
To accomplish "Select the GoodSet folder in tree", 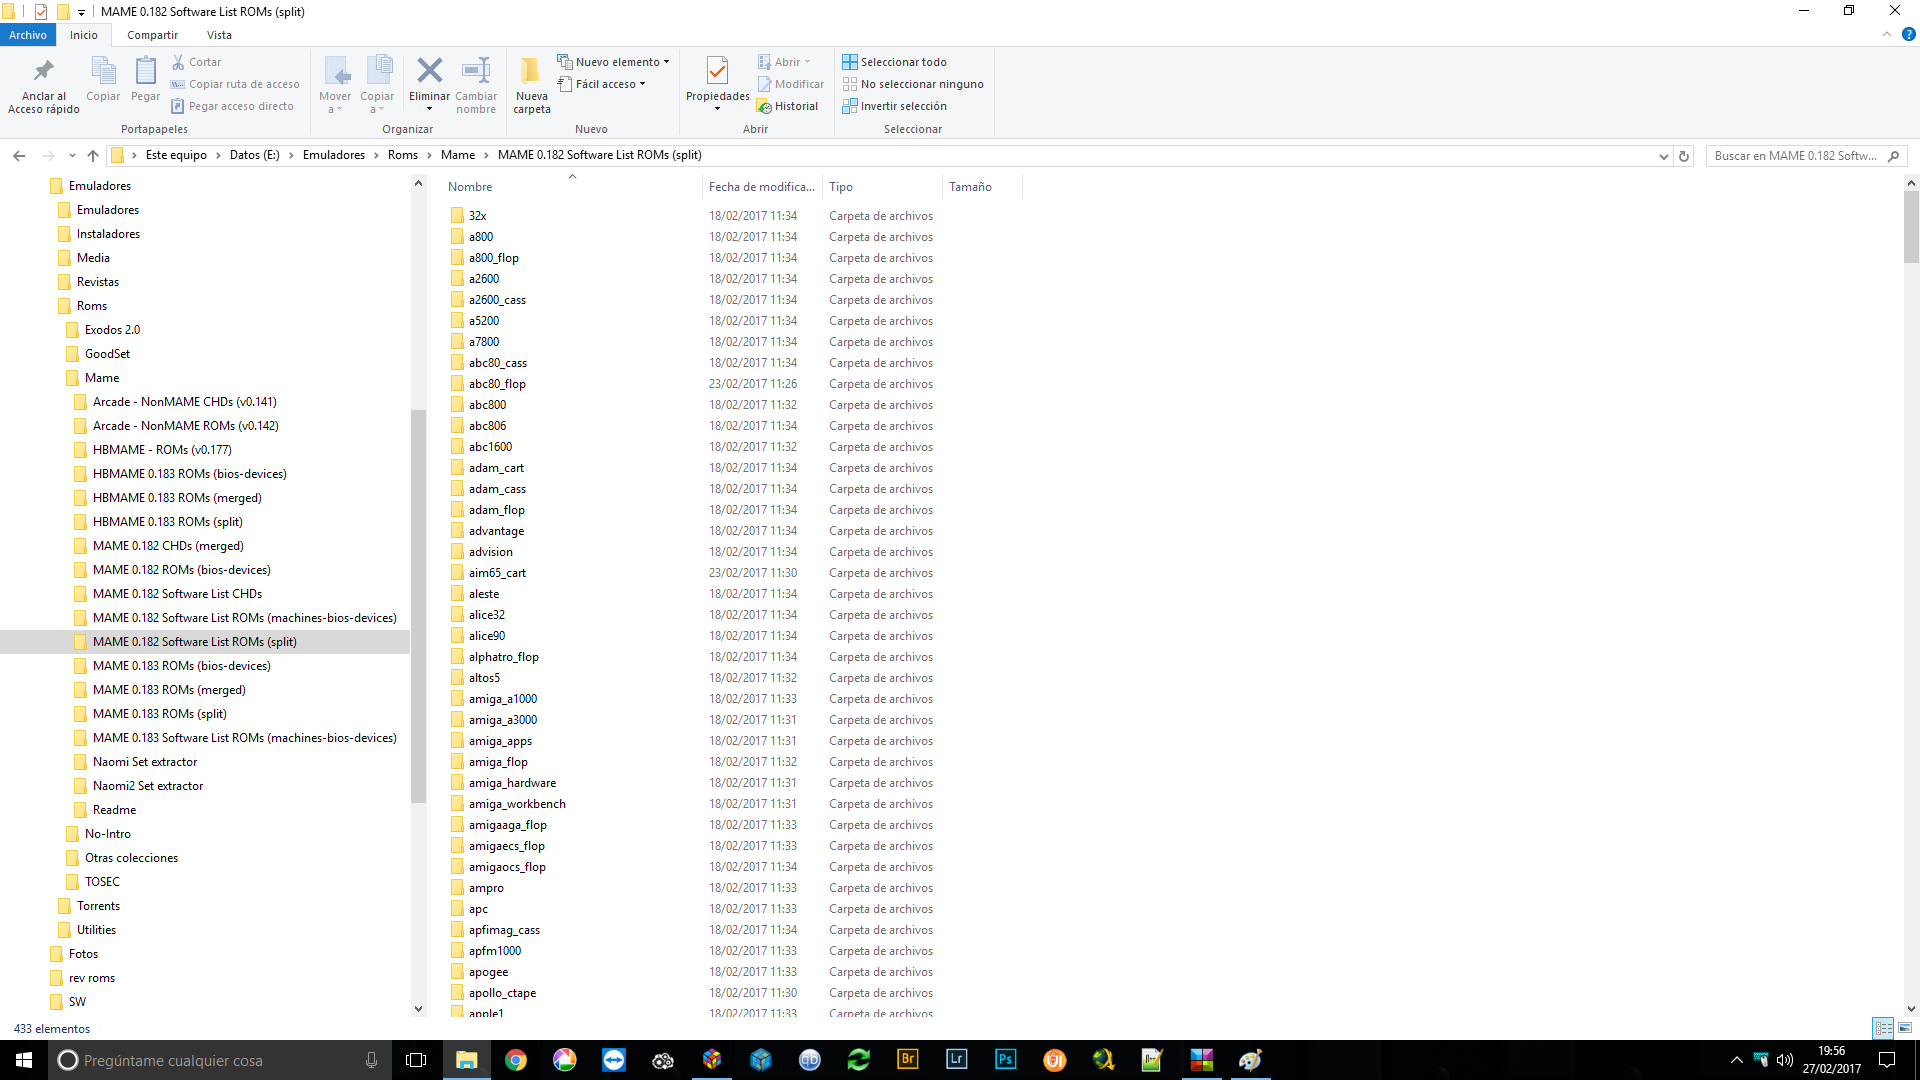I will click(x=107, y=354).
